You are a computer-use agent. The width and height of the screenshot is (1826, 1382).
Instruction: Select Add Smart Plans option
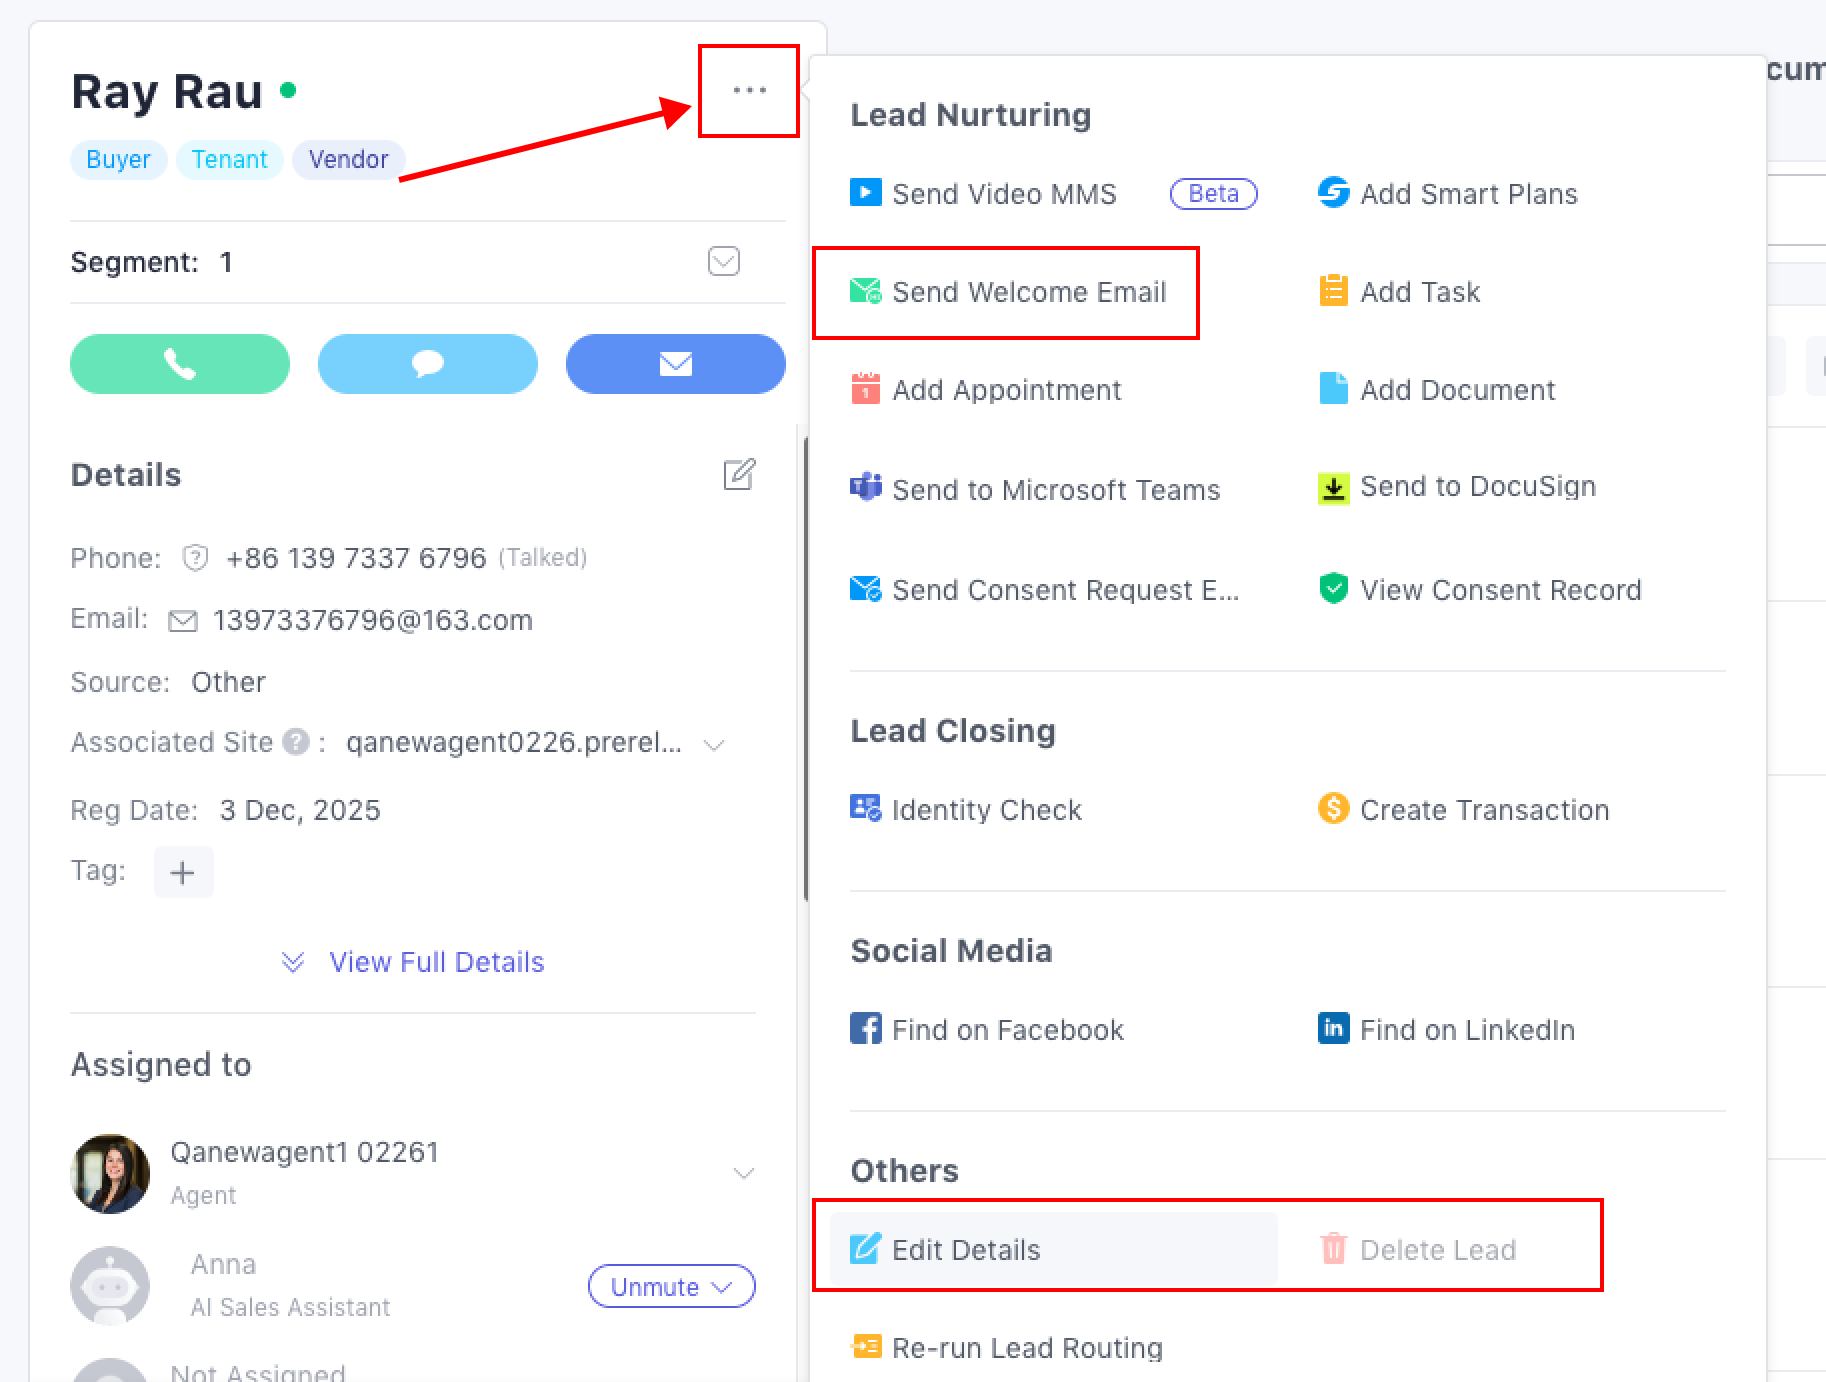[1468, 194]
